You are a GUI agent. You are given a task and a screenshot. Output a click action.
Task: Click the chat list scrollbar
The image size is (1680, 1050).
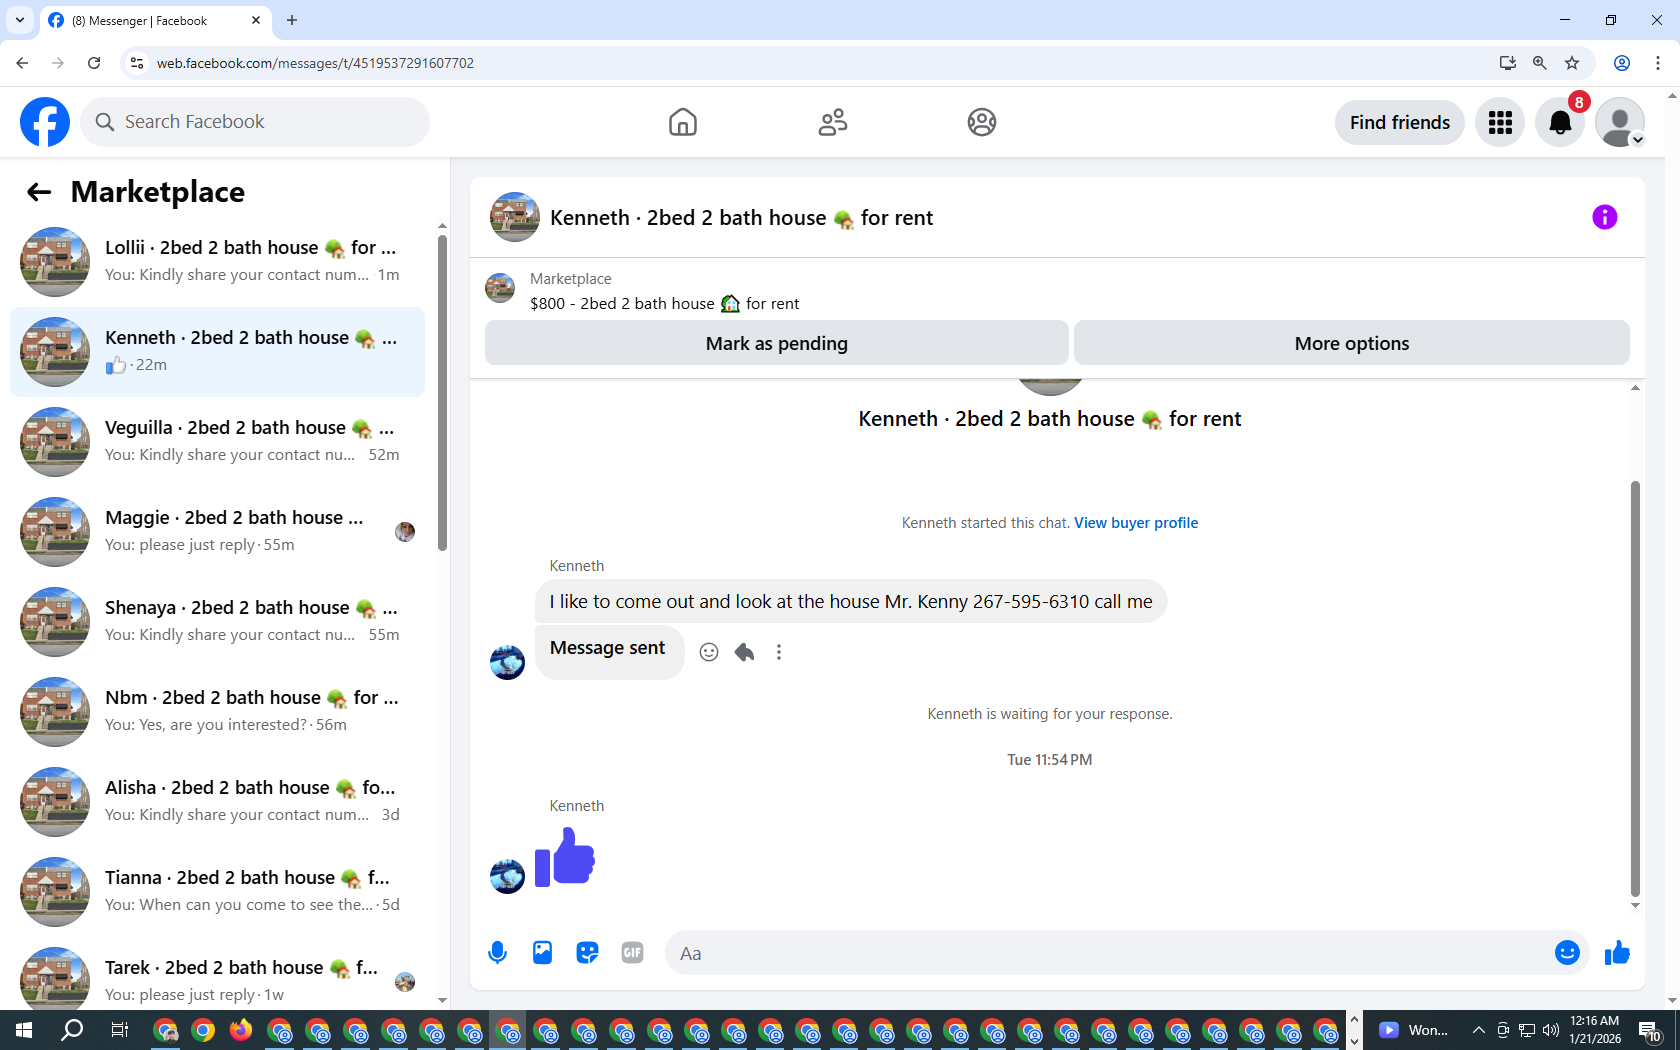[x=442, y=392]
